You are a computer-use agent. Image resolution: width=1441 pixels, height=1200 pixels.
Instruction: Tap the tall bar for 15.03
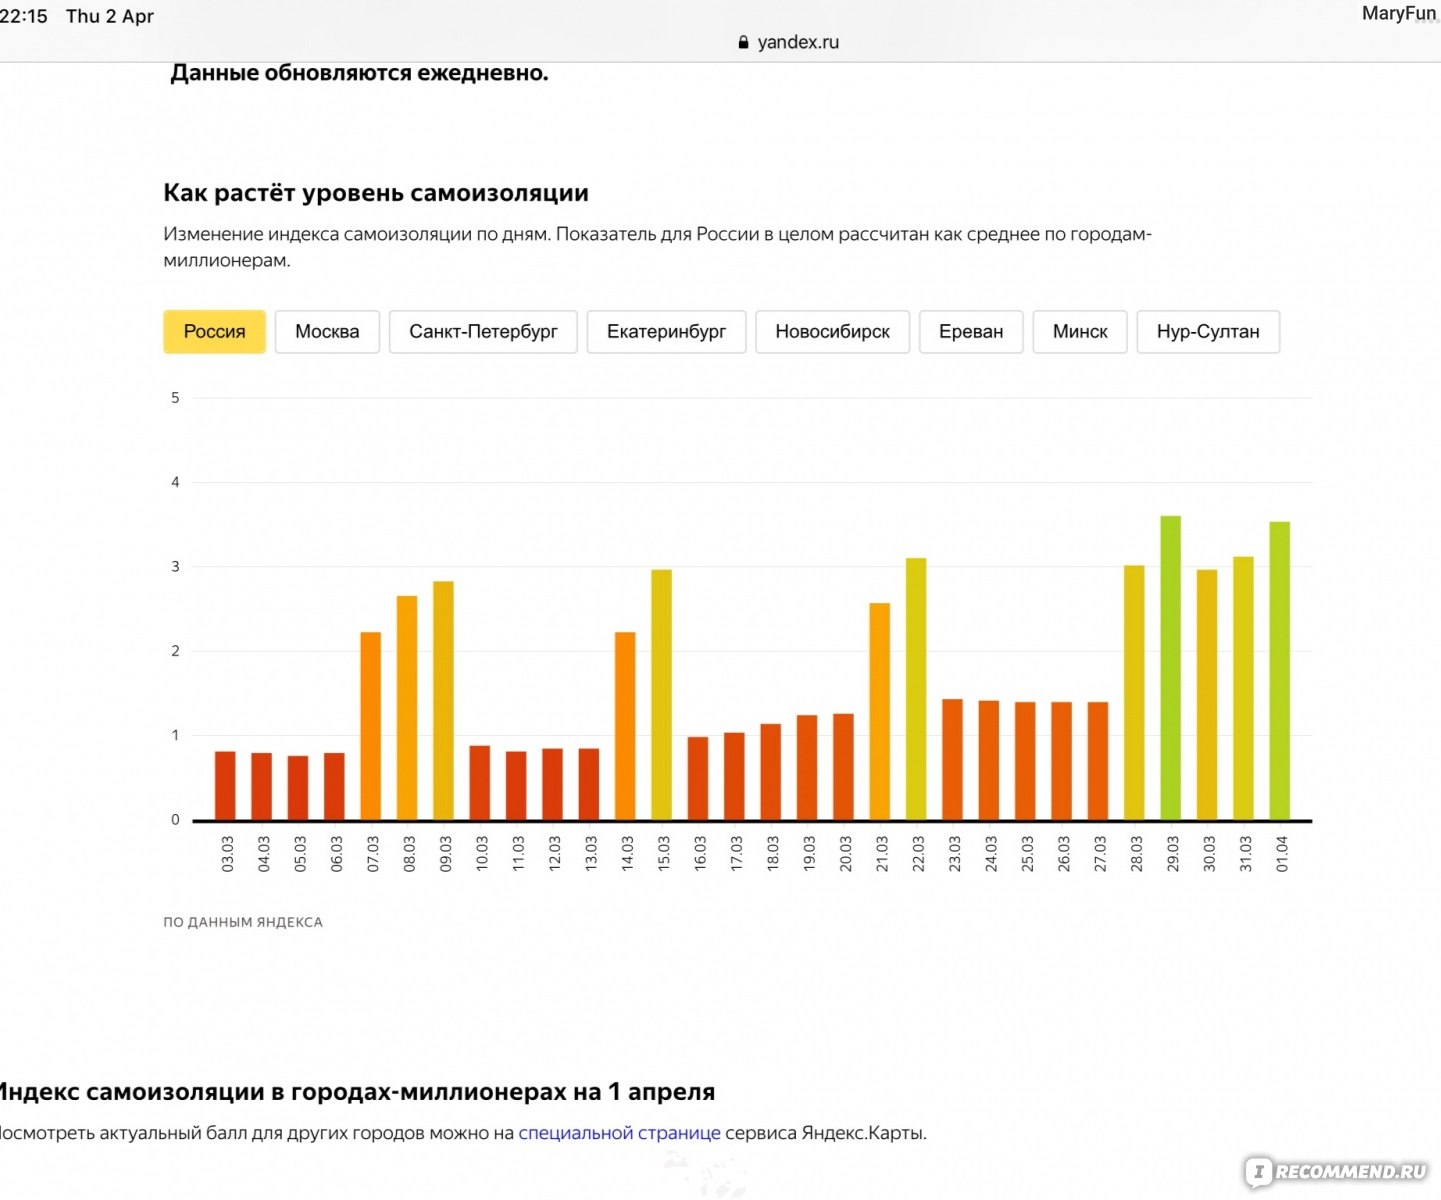point(661,695)
